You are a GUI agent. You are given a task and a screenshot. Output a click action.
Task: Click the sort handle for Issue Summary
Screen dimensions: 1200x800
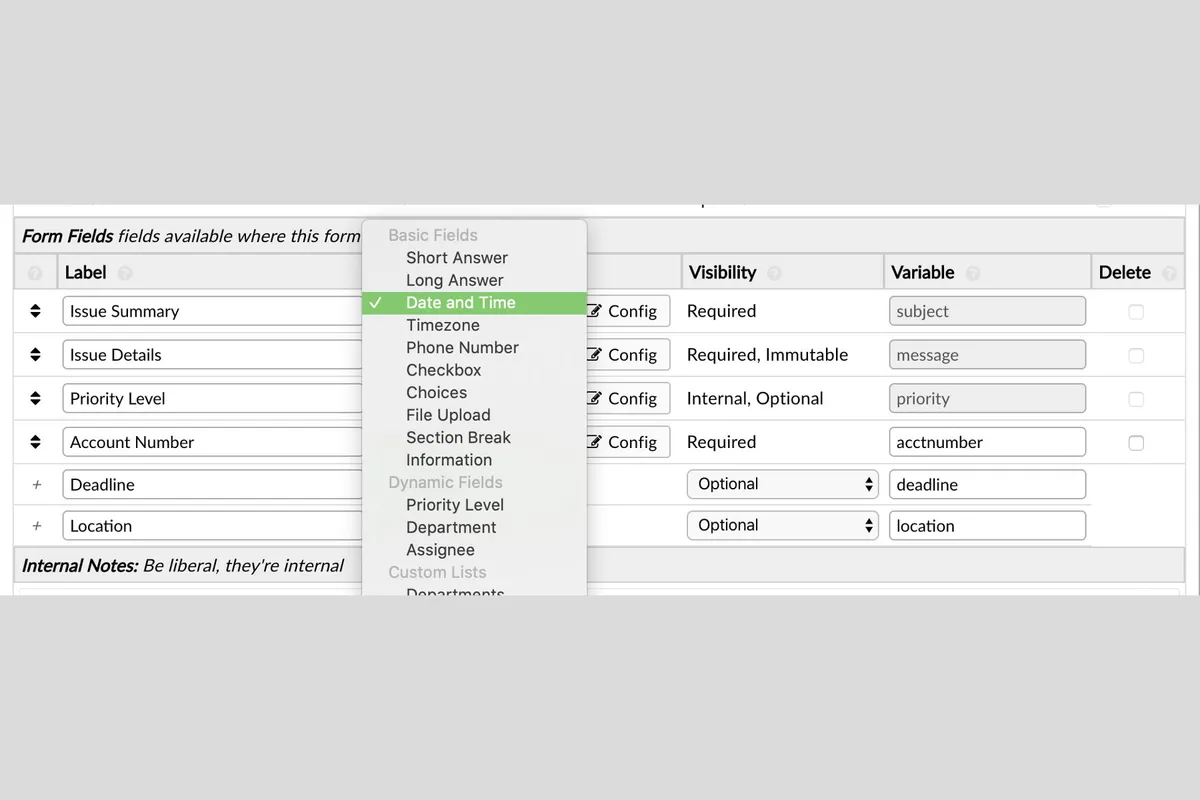point(35,311)
